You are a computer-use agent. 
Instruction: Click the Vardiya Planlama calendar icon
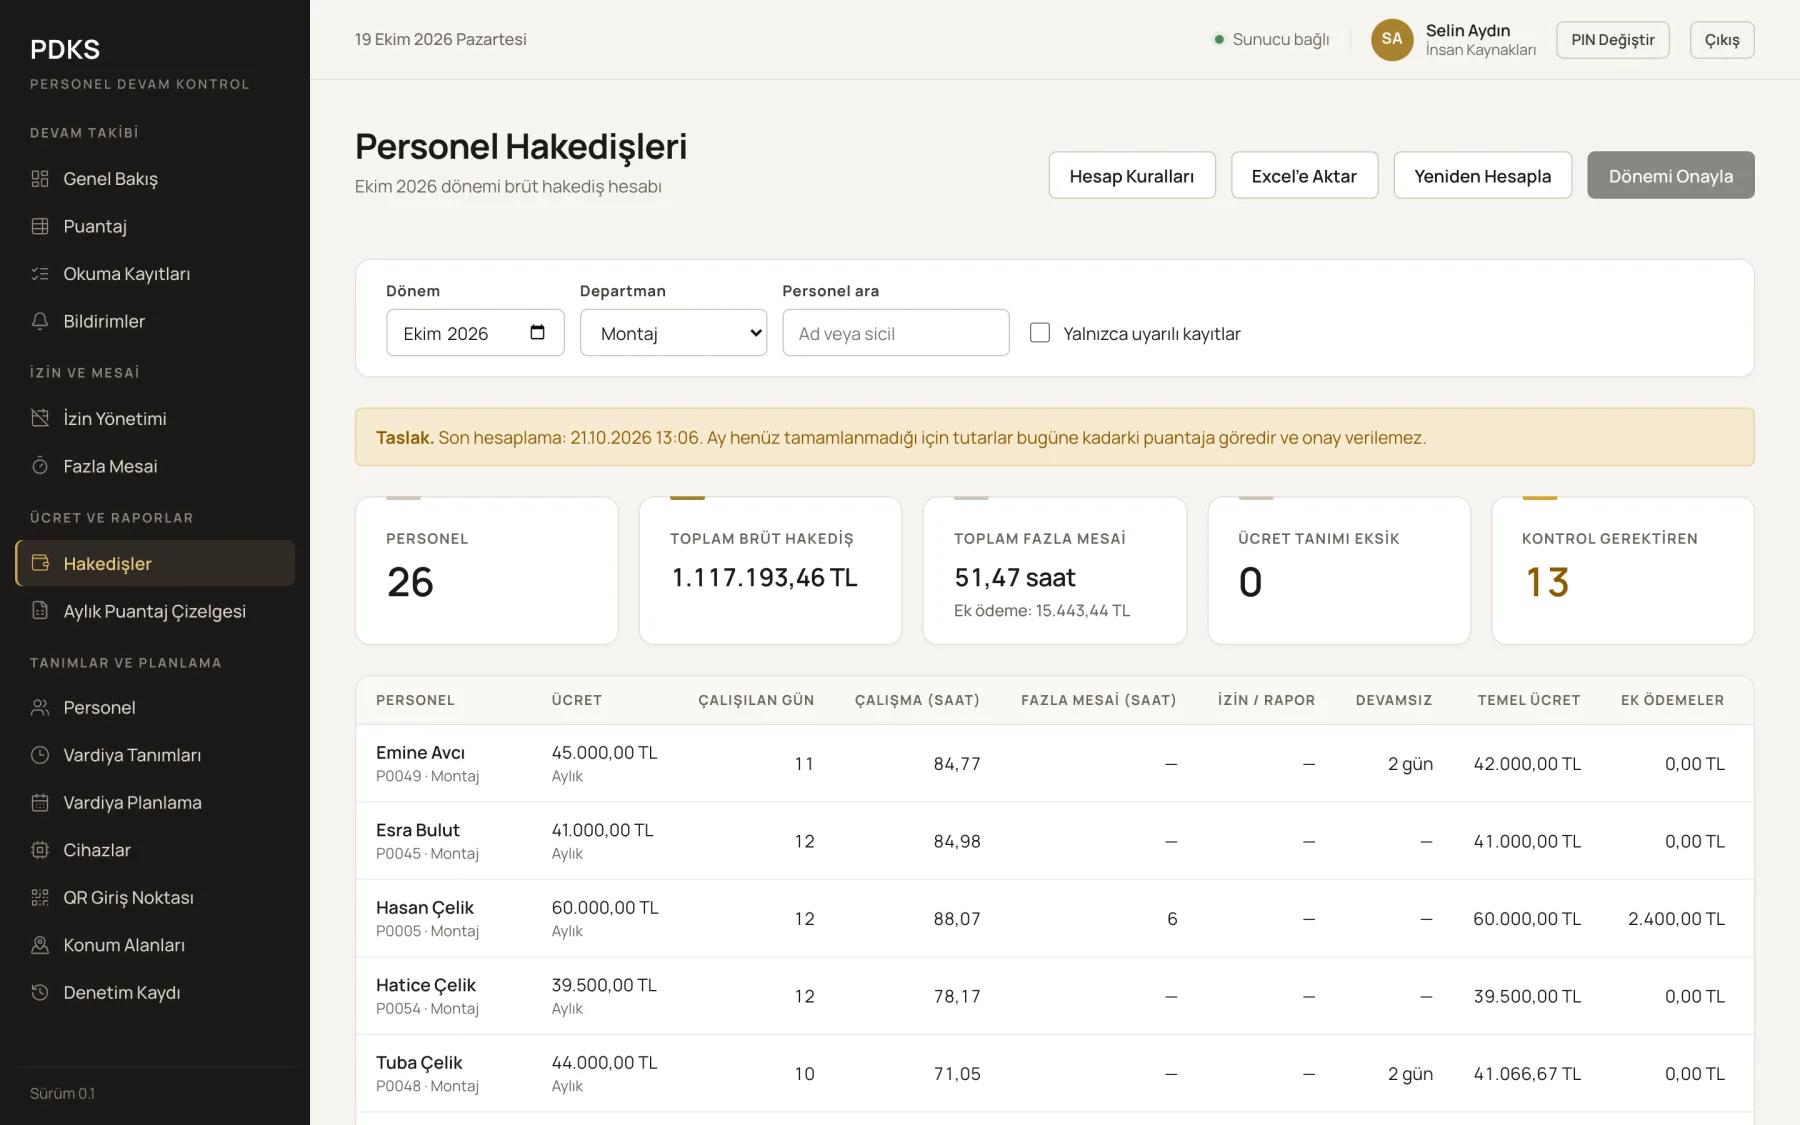[x=40, y=802]
